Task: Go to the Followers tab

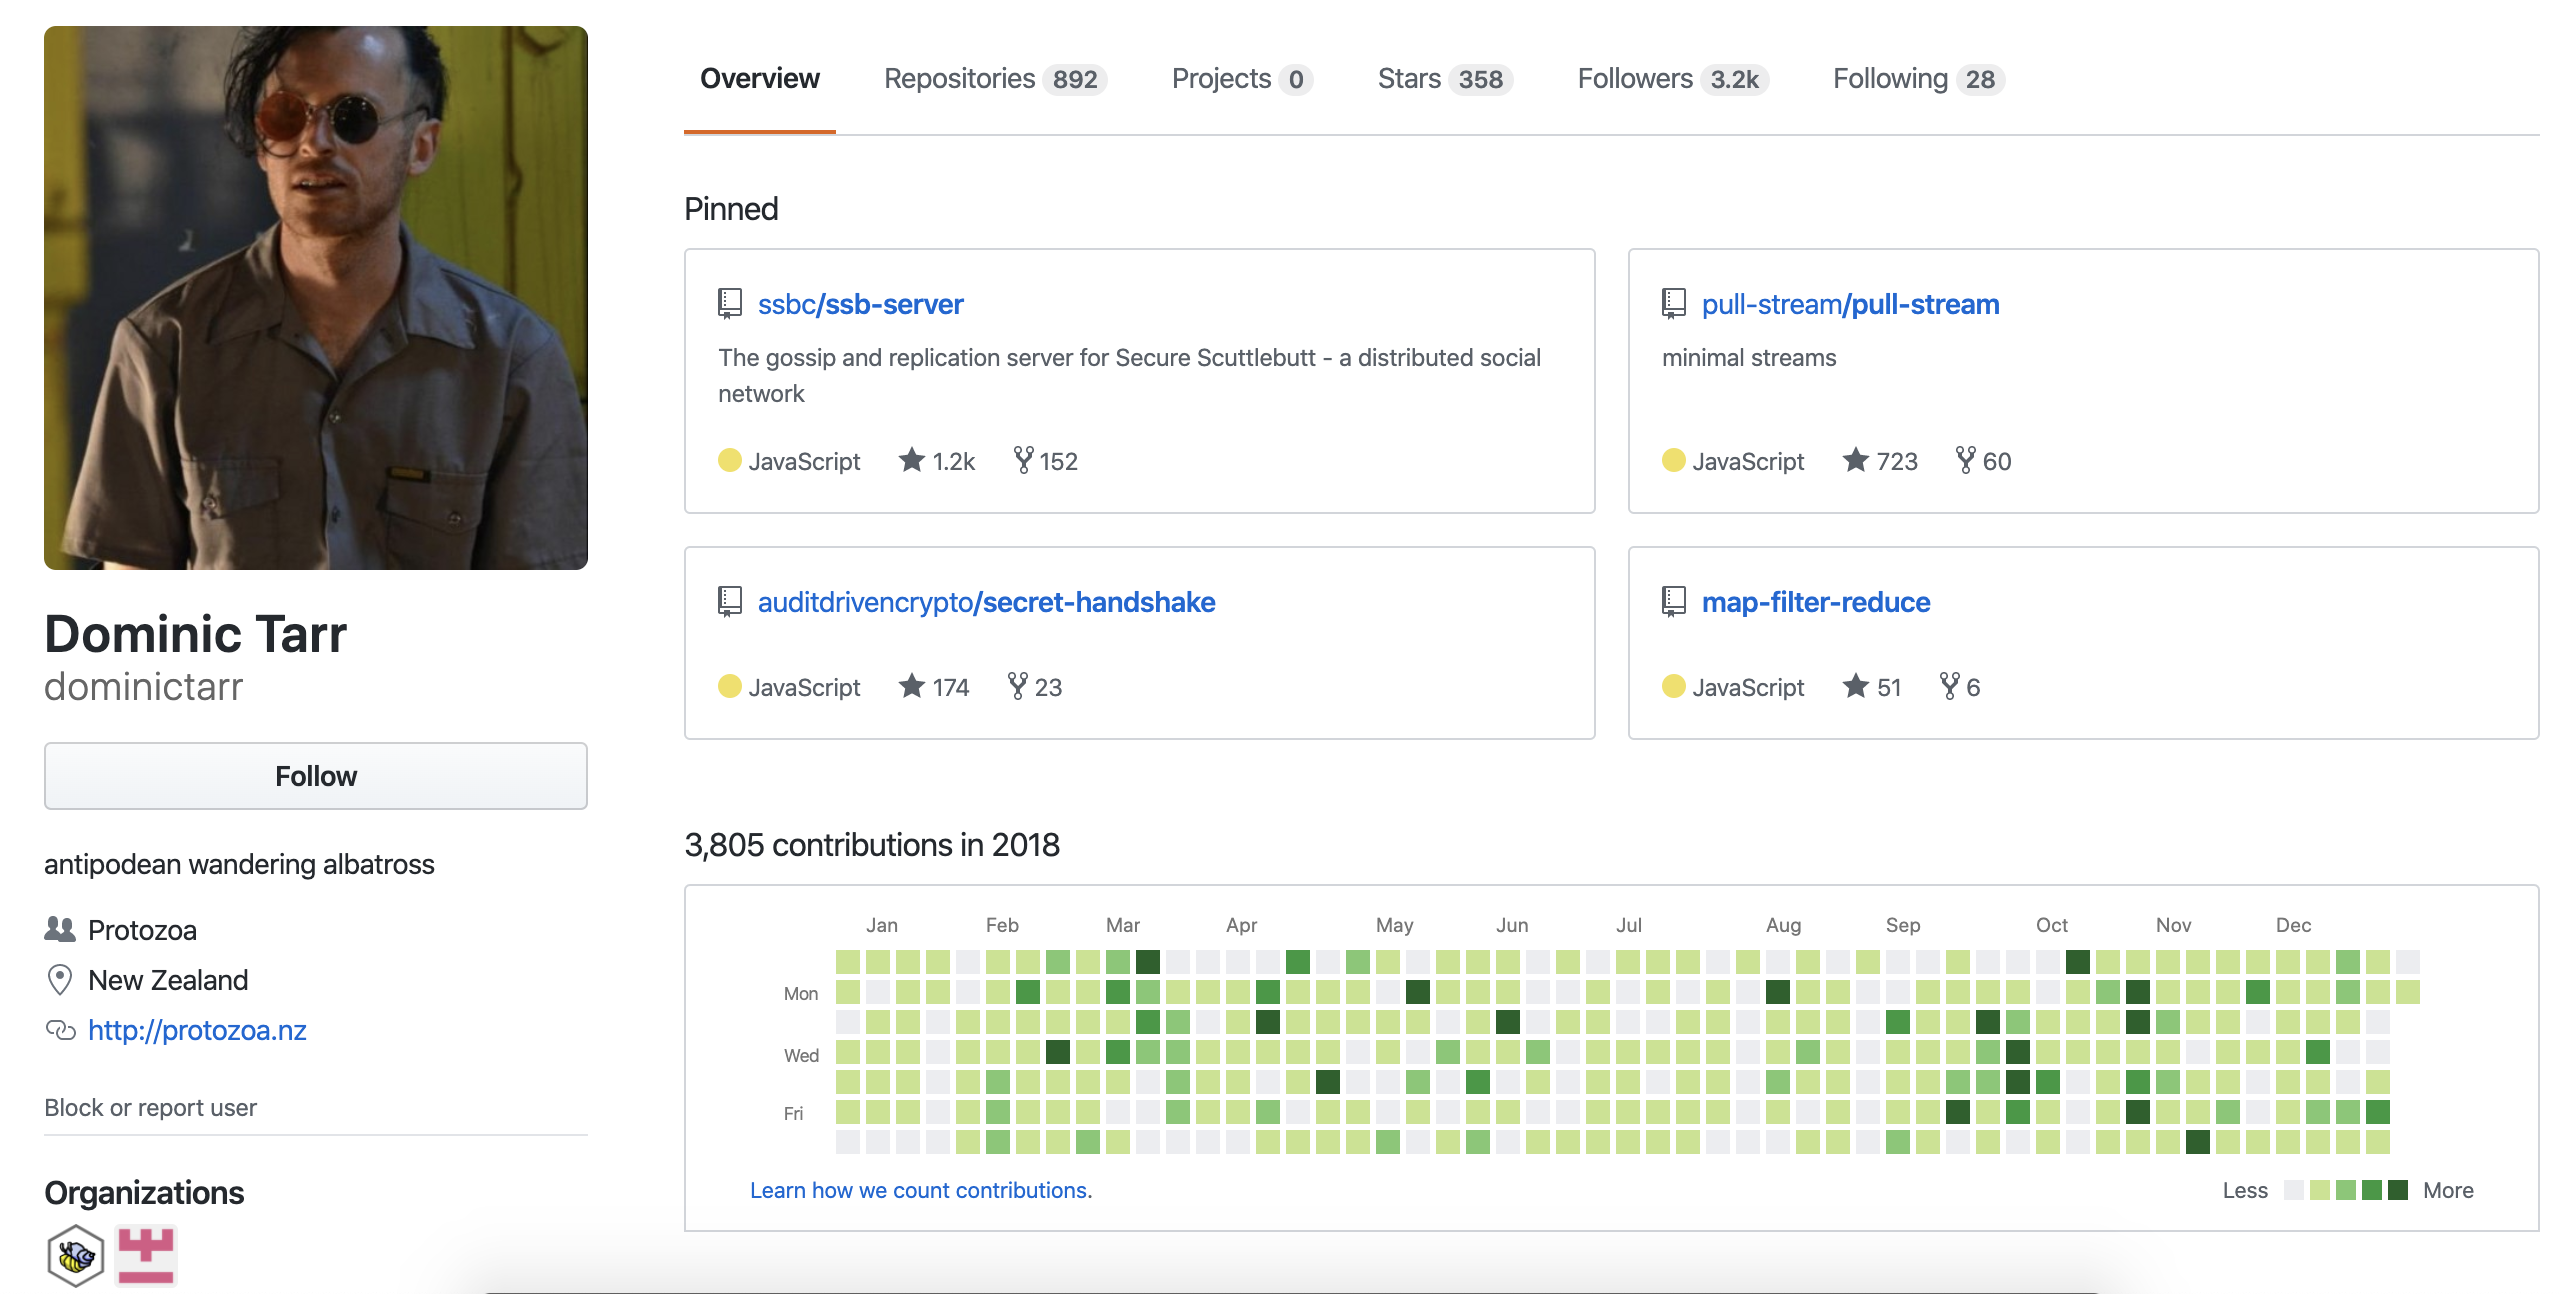Action: (x=1671, y=79)
